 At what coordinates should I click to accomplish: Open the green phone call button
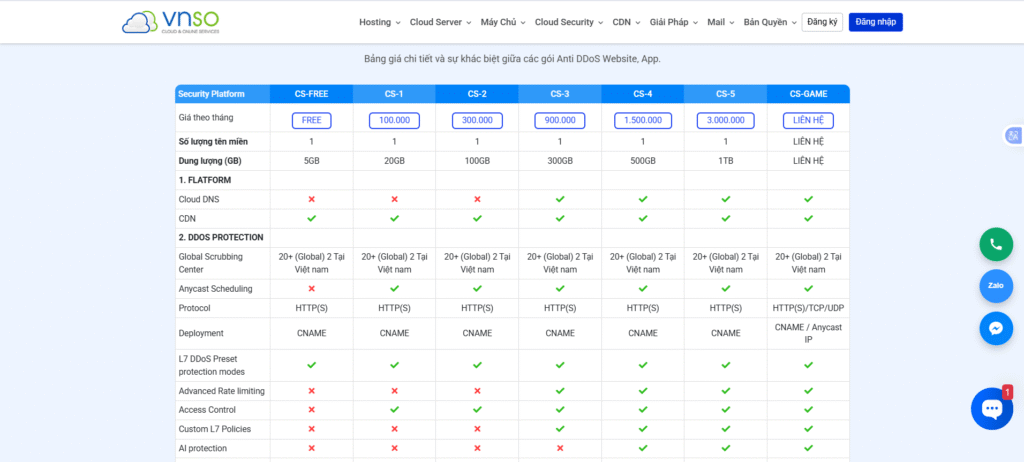point(995,244)
